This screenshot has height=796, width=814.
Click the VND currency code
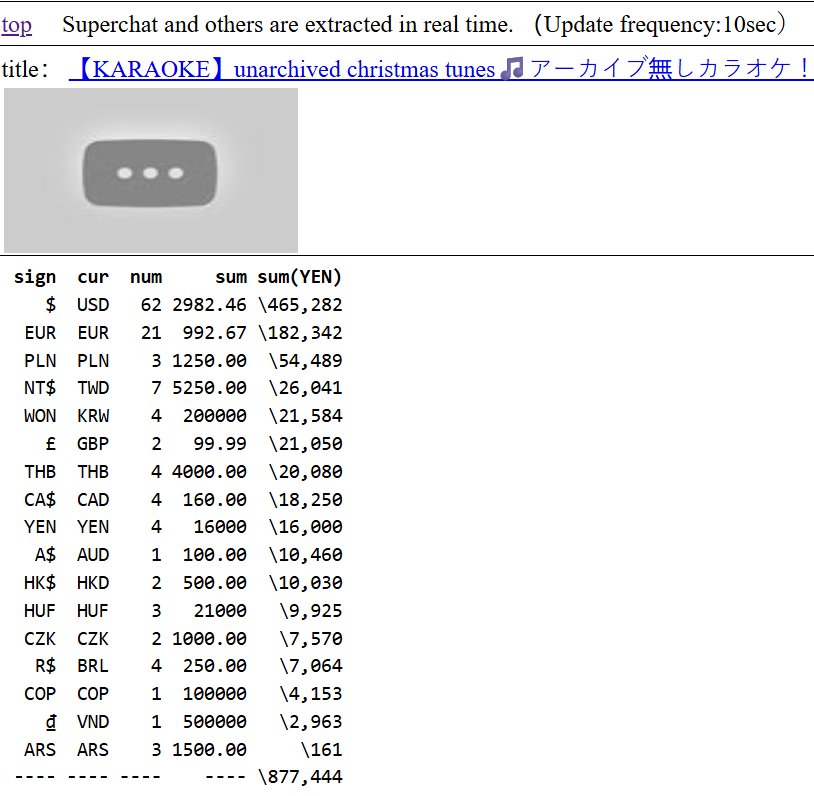(x=93, y=722)
